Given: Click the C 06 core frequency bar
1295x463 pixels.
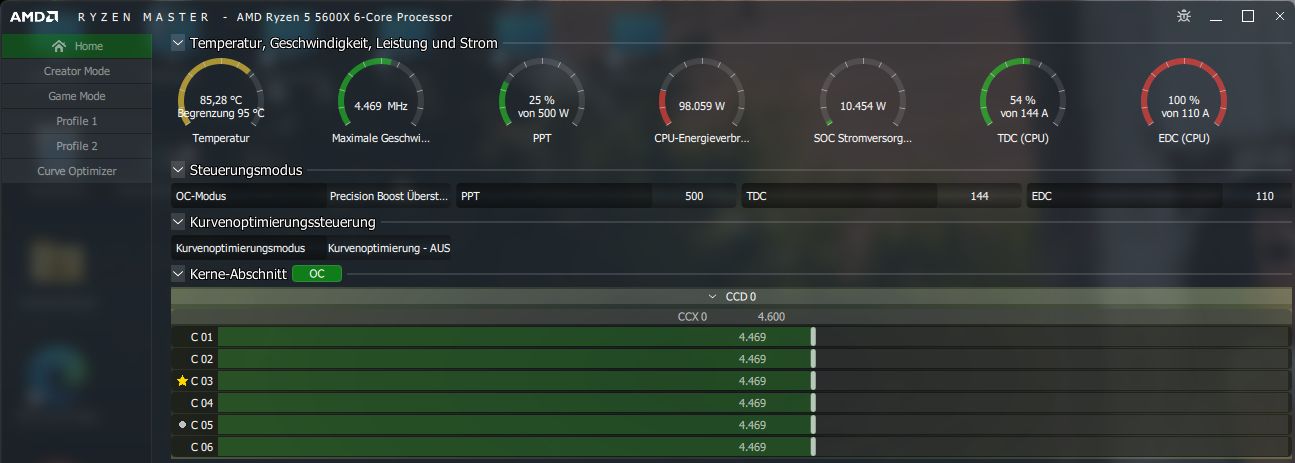Looking at the screenshot, I should click(x=753, y=447).
